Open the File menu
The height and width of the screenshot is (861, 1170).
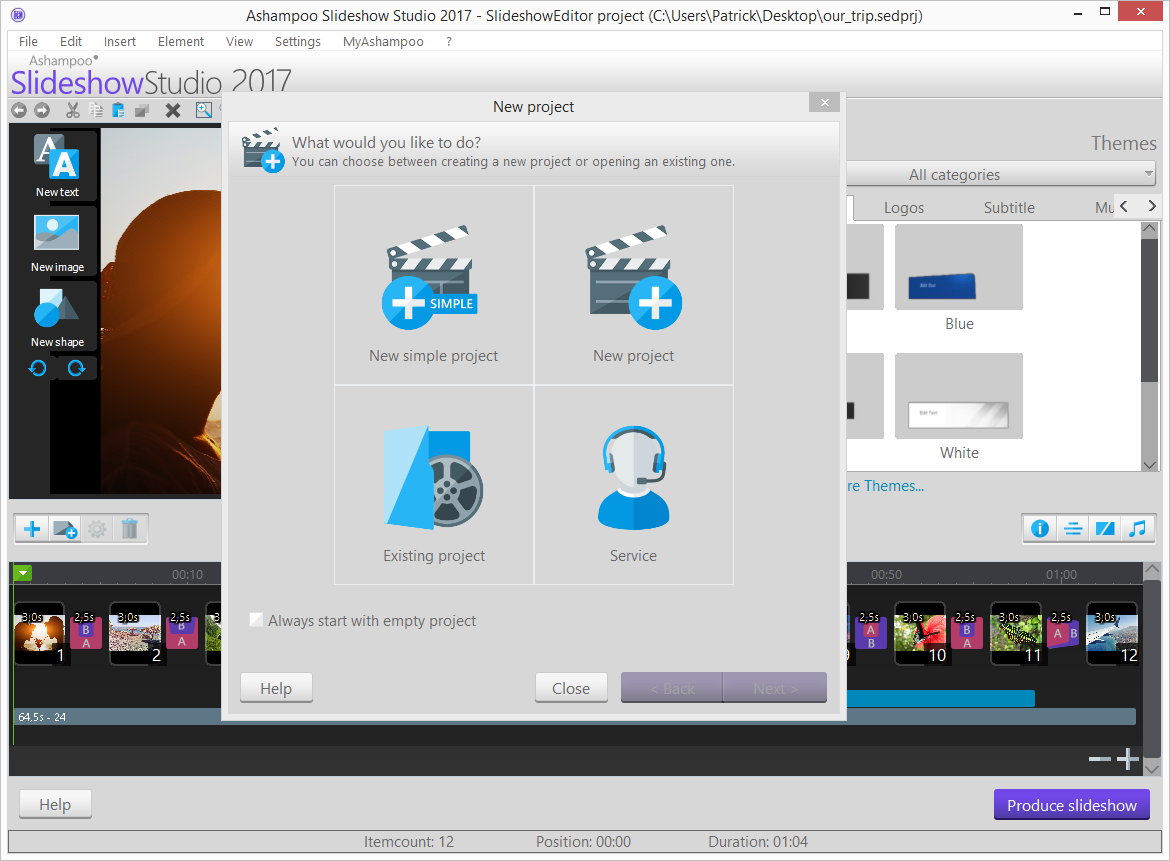28,42
